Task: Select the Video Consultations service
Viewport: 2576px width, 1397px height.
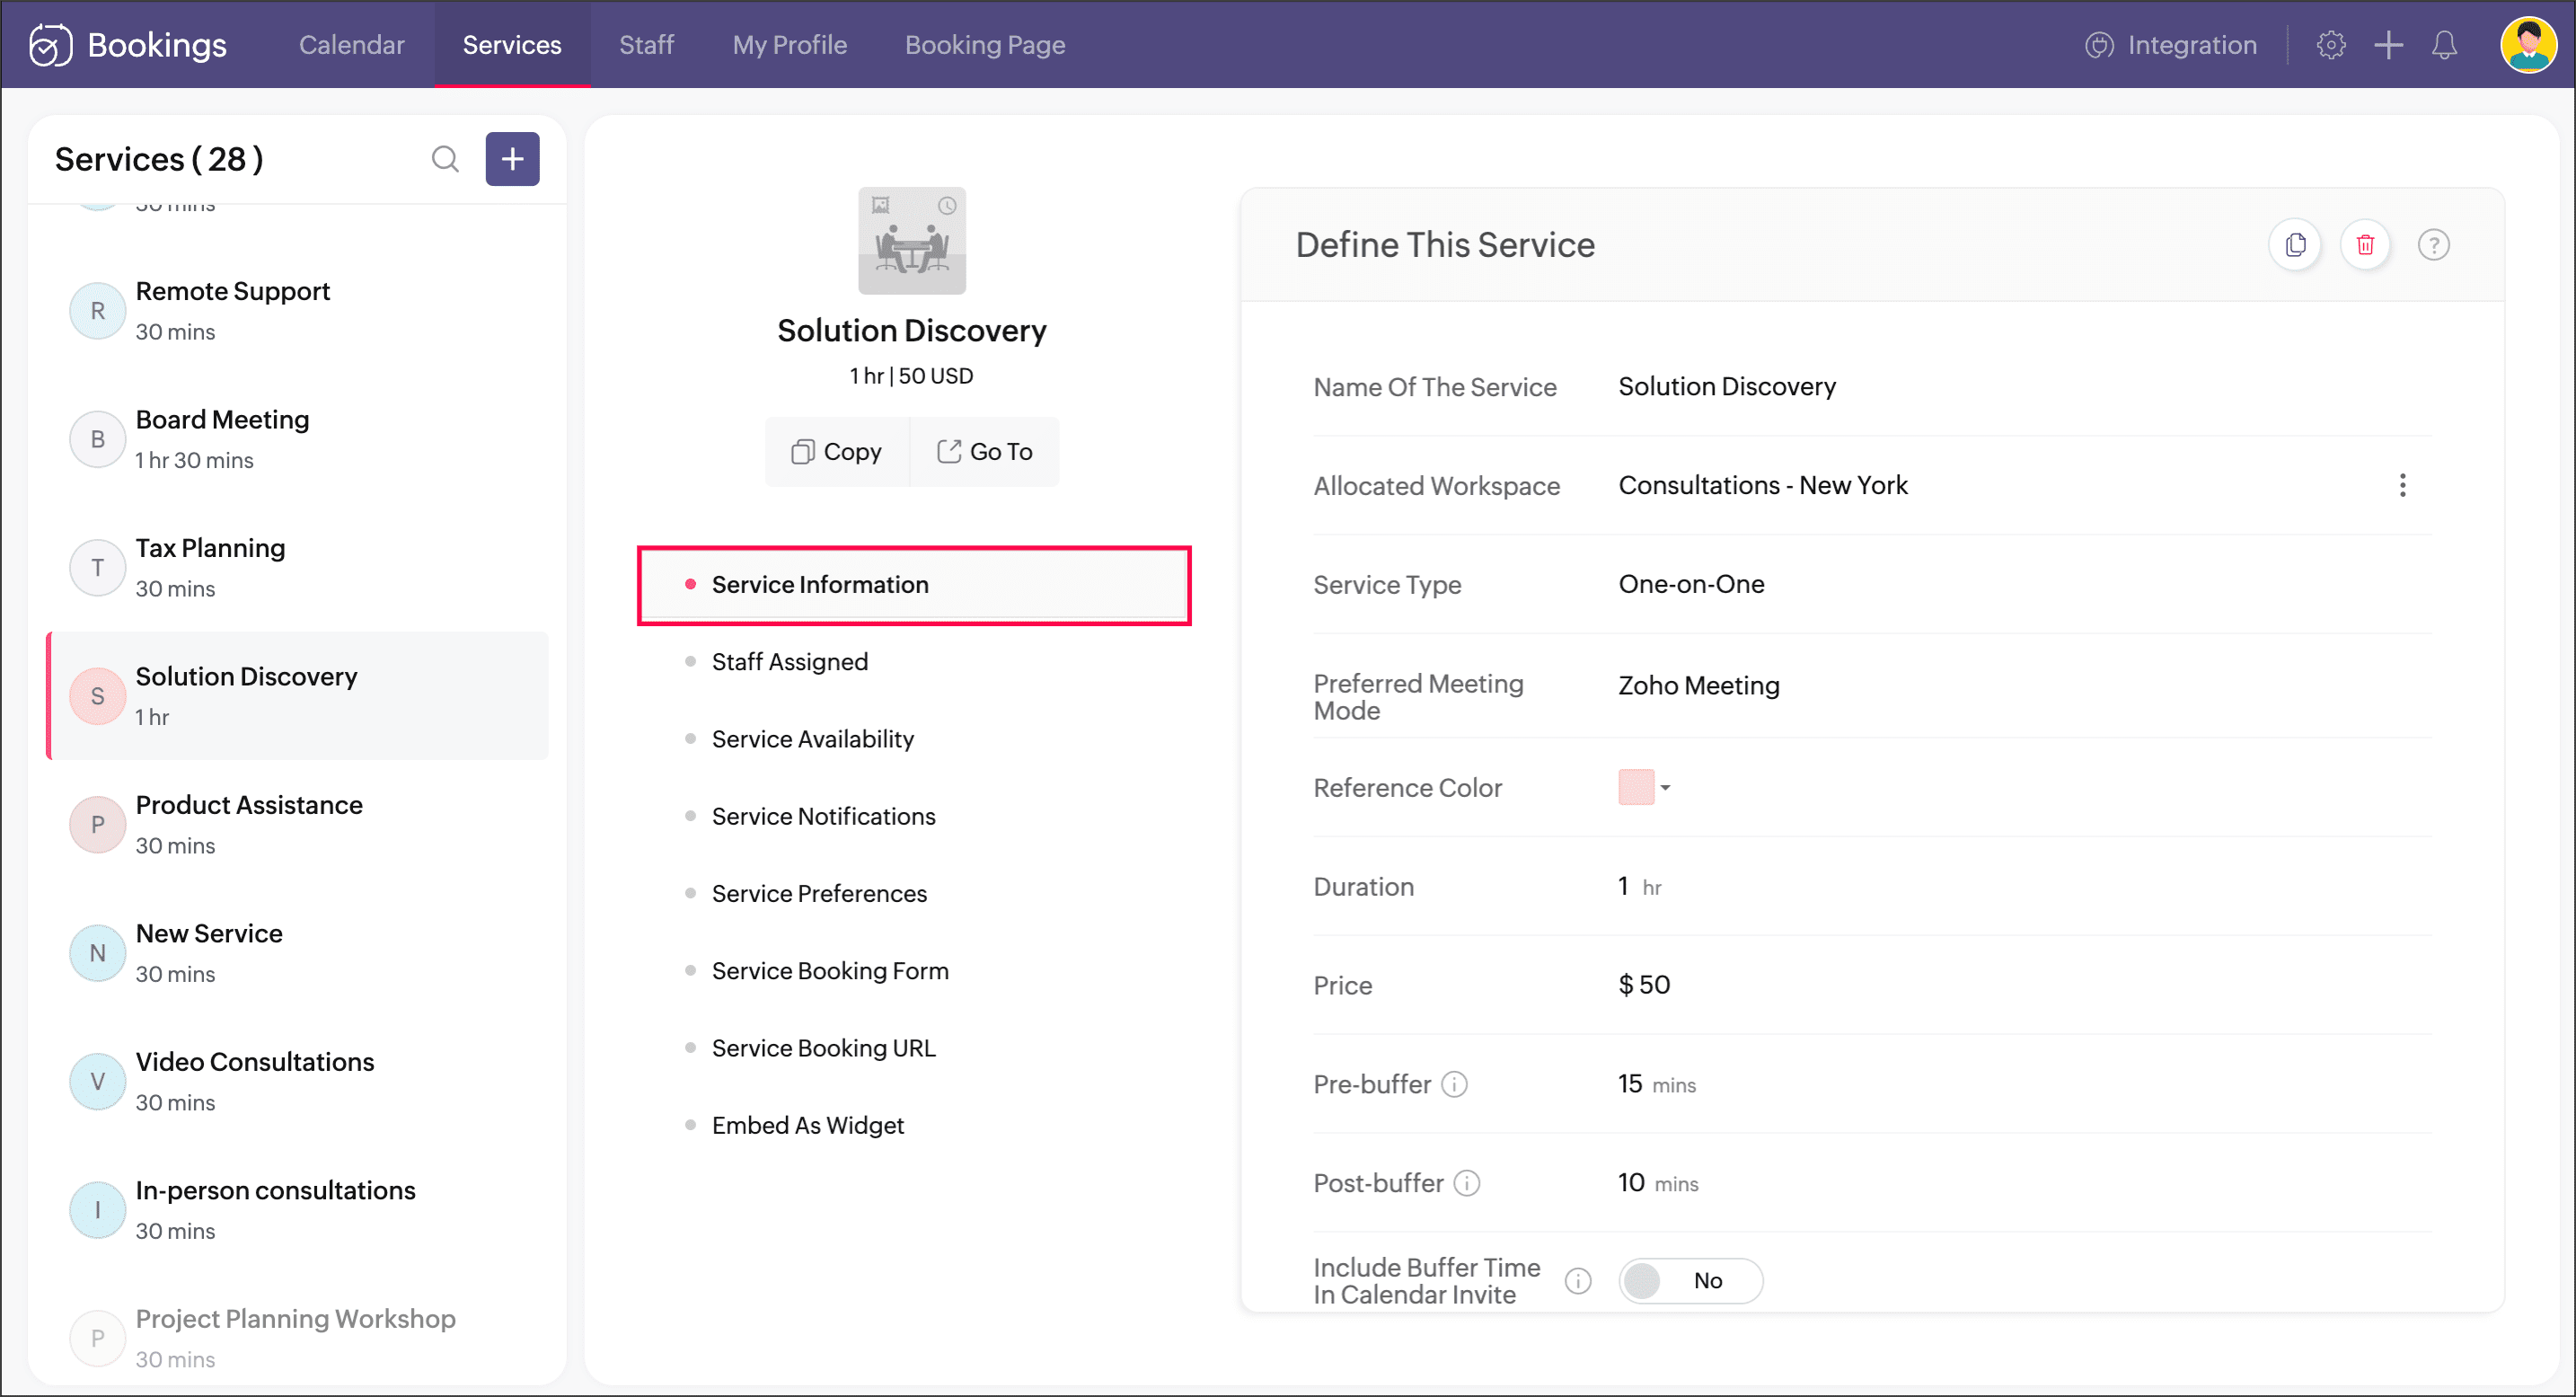Action: (298, 1082)
